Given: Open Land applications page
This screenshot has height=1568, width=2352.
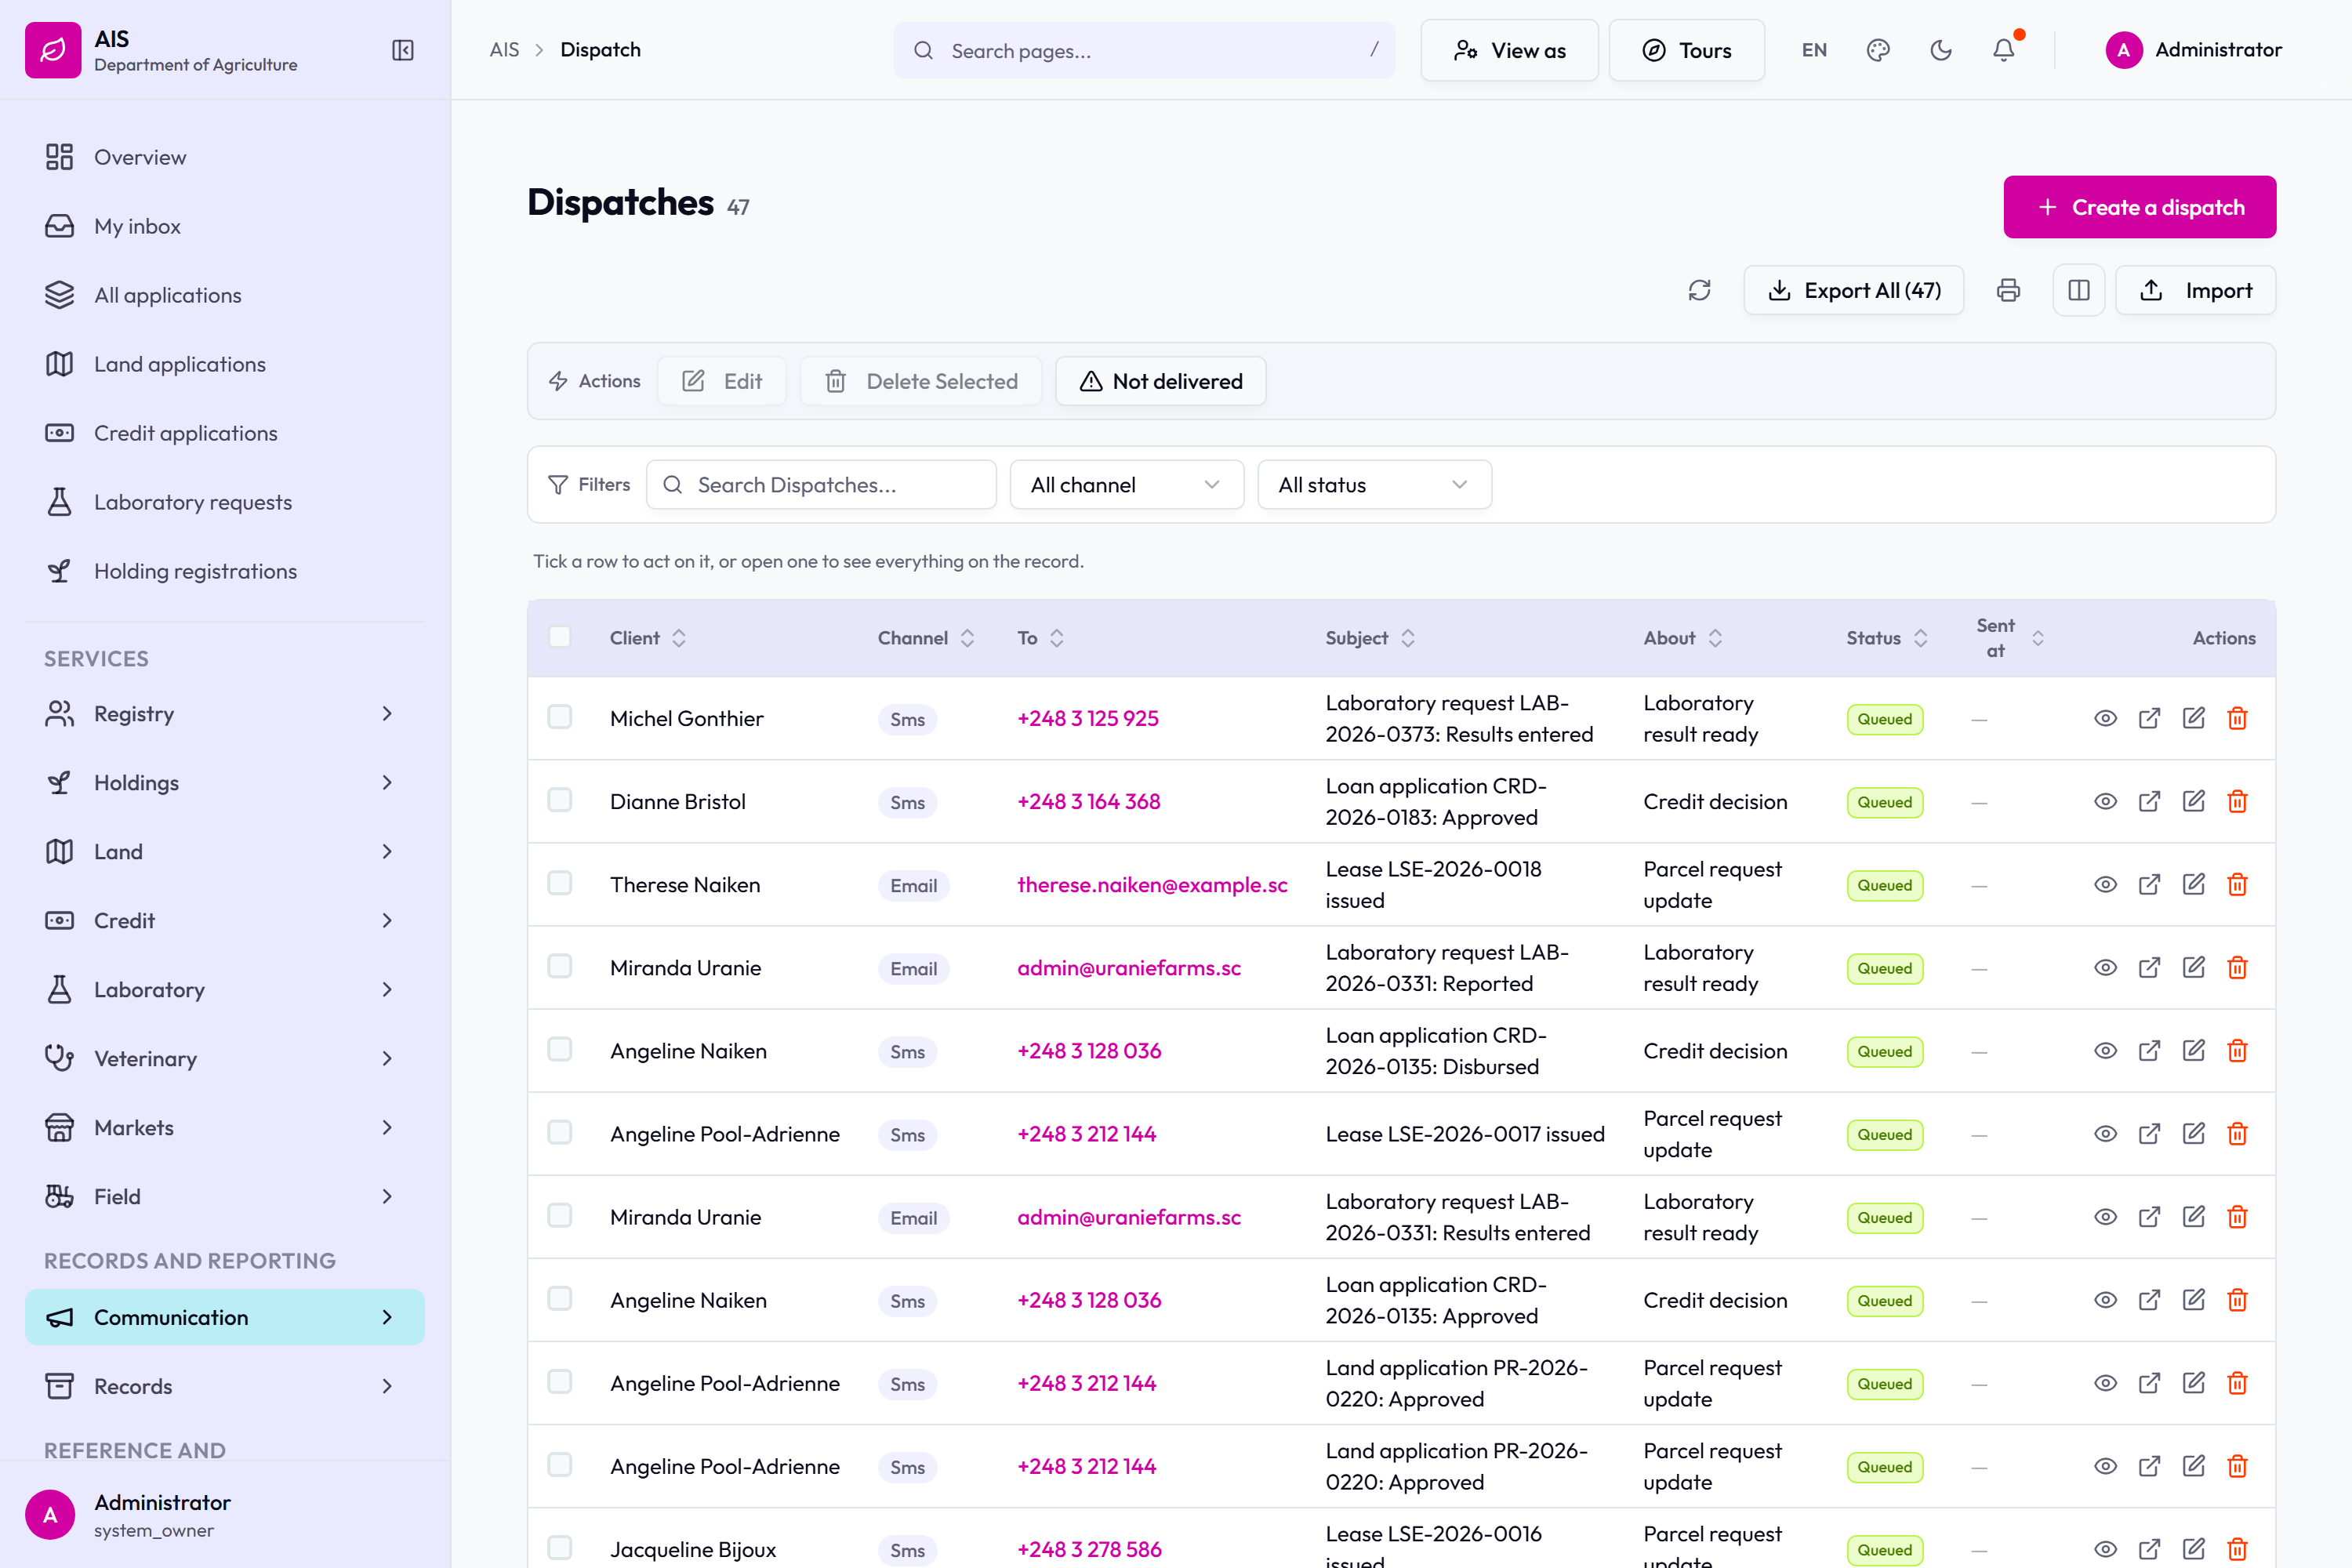Looking at the screenshot, I should (x=224, y=364).
